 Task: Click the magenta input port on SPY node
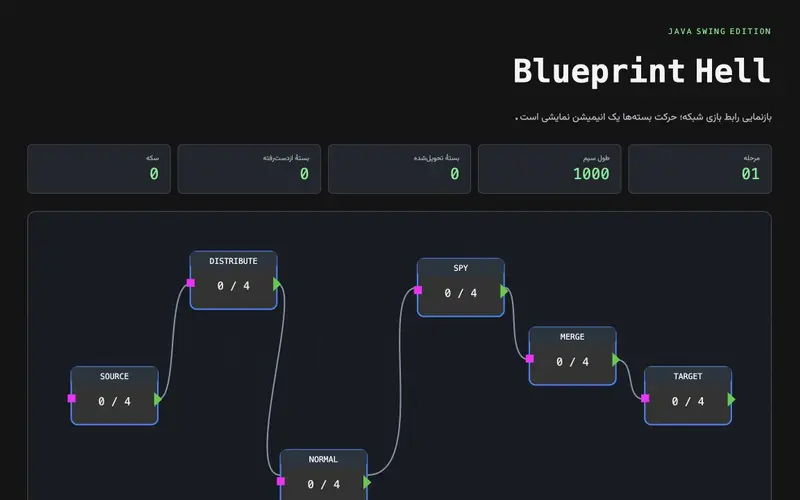(418, 290)
